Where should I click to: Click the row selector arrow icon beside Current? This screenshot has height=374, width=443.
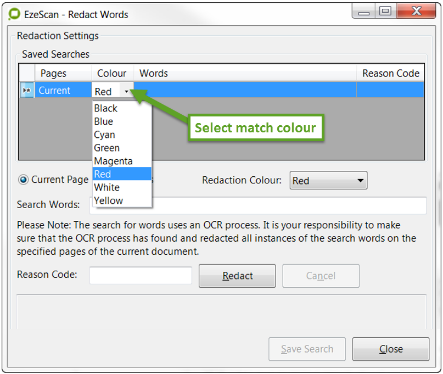tap(27, 90)
